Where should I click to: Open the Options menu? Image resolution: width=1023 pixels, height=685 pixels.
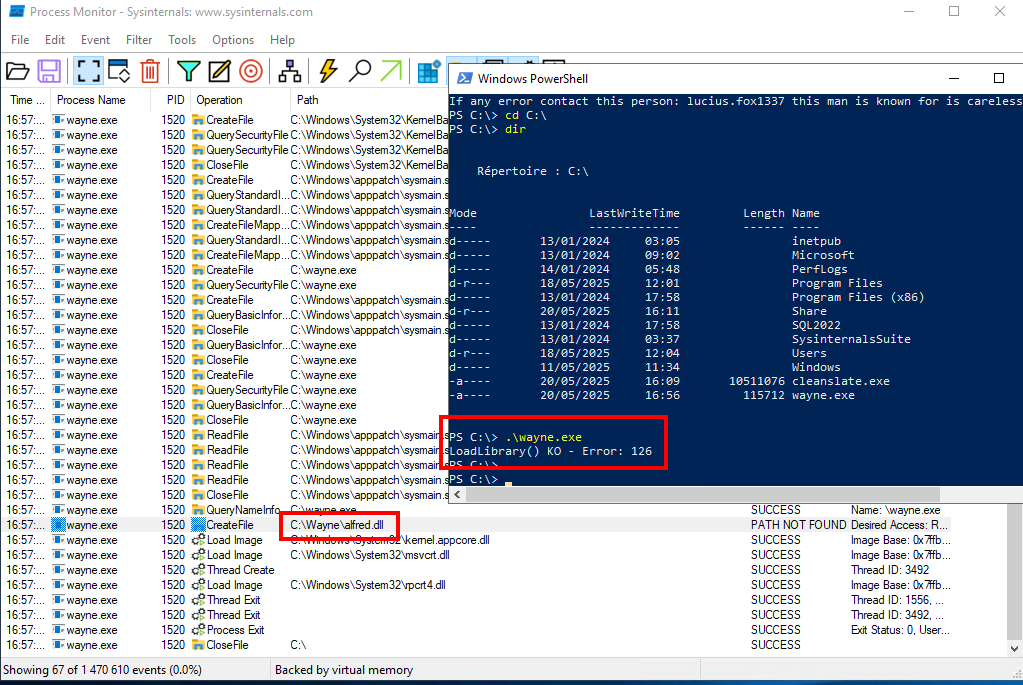click(233, 40)
